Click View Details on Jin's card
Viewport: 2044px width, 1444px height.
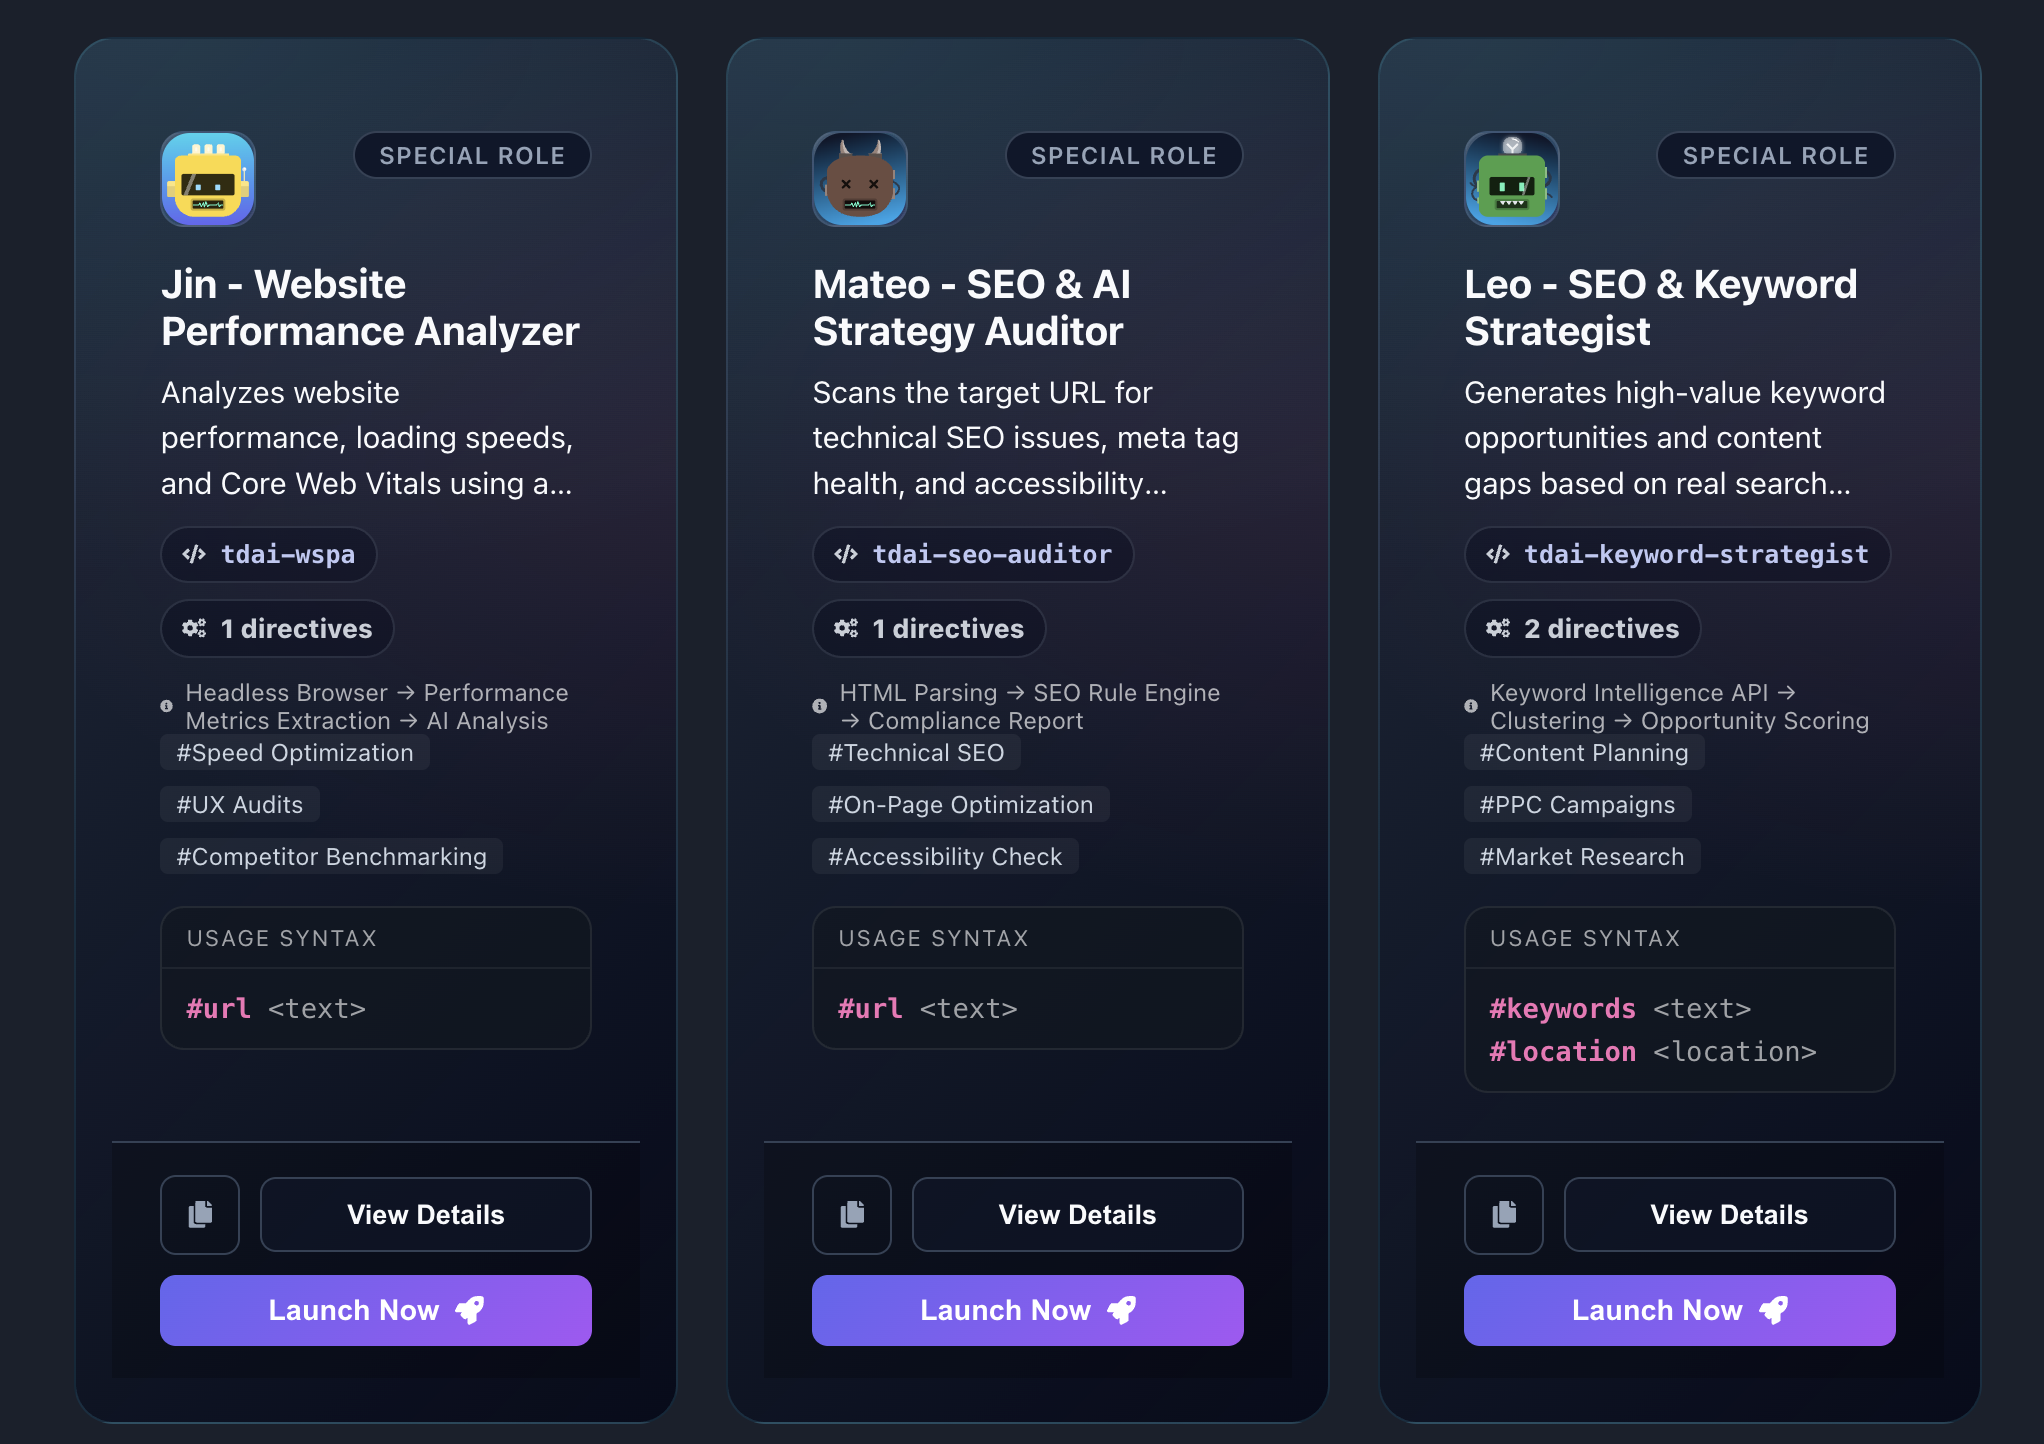click(425, 1214)
